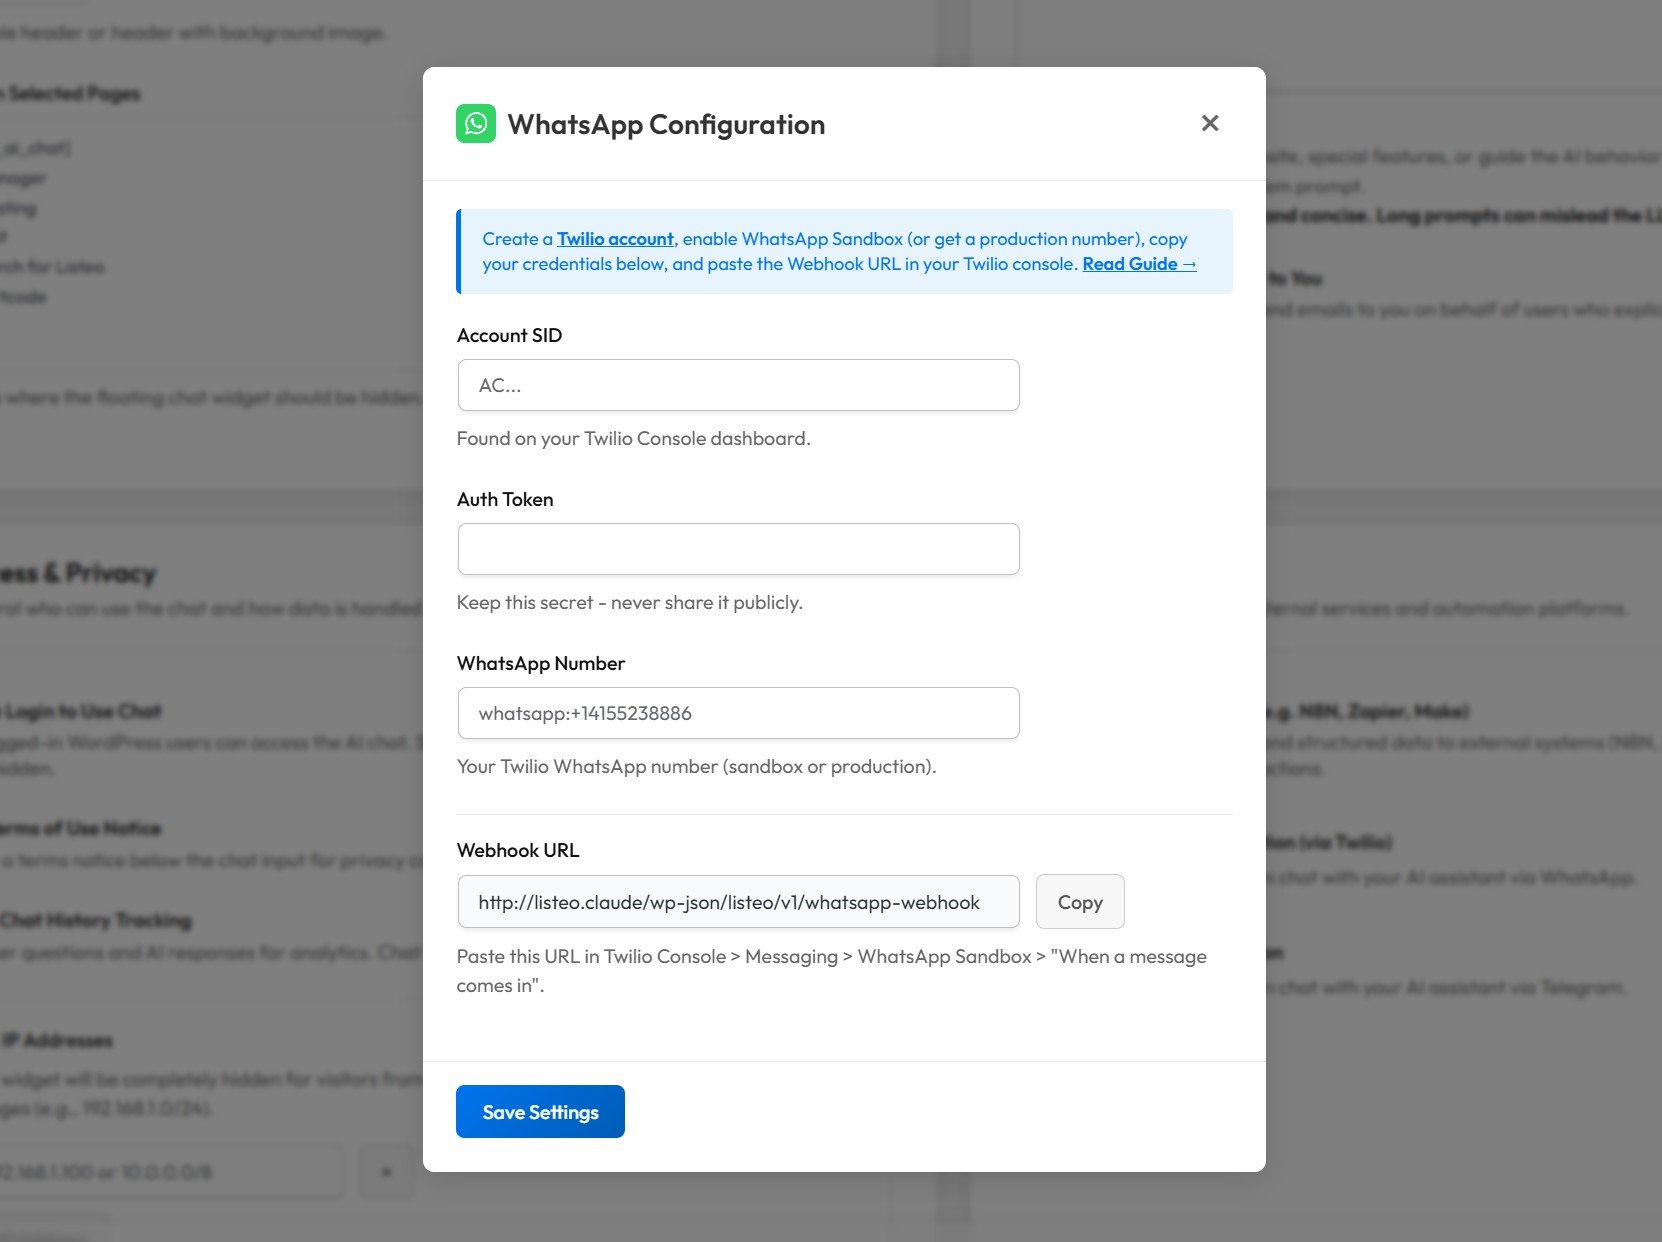The image size is (1662, 1242).
Task: Copy the Webhook URL
Action: [1079, 902]
